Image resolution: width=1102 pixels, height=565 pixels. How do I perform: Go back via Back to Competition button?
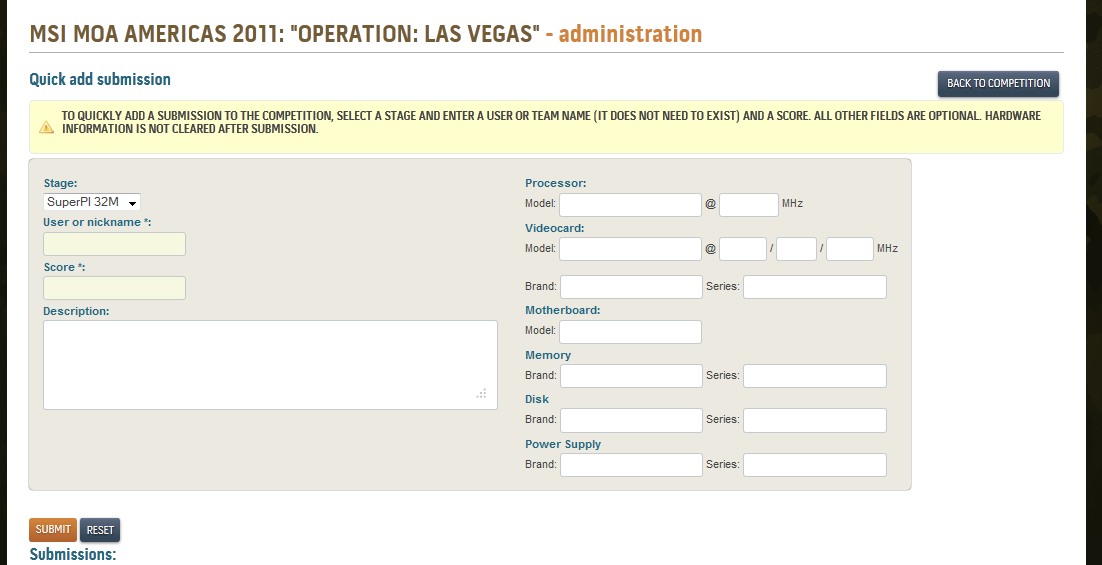pyautogui.click(x=998, y=84)
